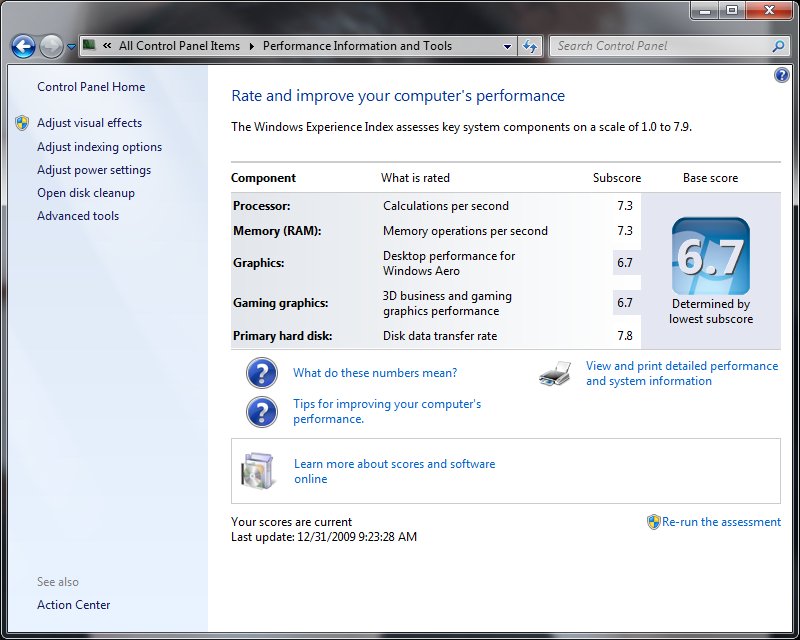Image resolution: width=800 pixels, height=640 pixels.
Task: Minimize the Control Panel window
Action: [706, 10]
